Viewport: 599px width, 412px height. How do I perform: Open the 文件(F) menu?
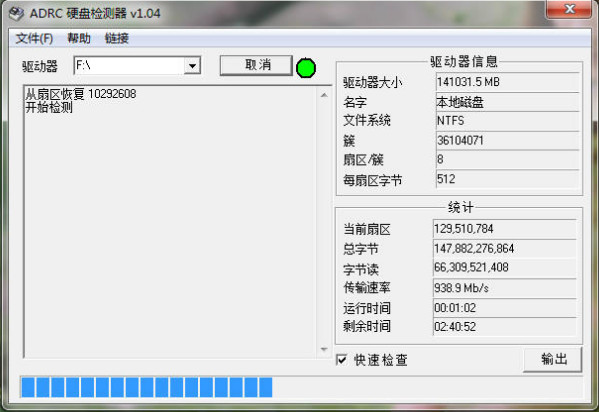point(34,38)
